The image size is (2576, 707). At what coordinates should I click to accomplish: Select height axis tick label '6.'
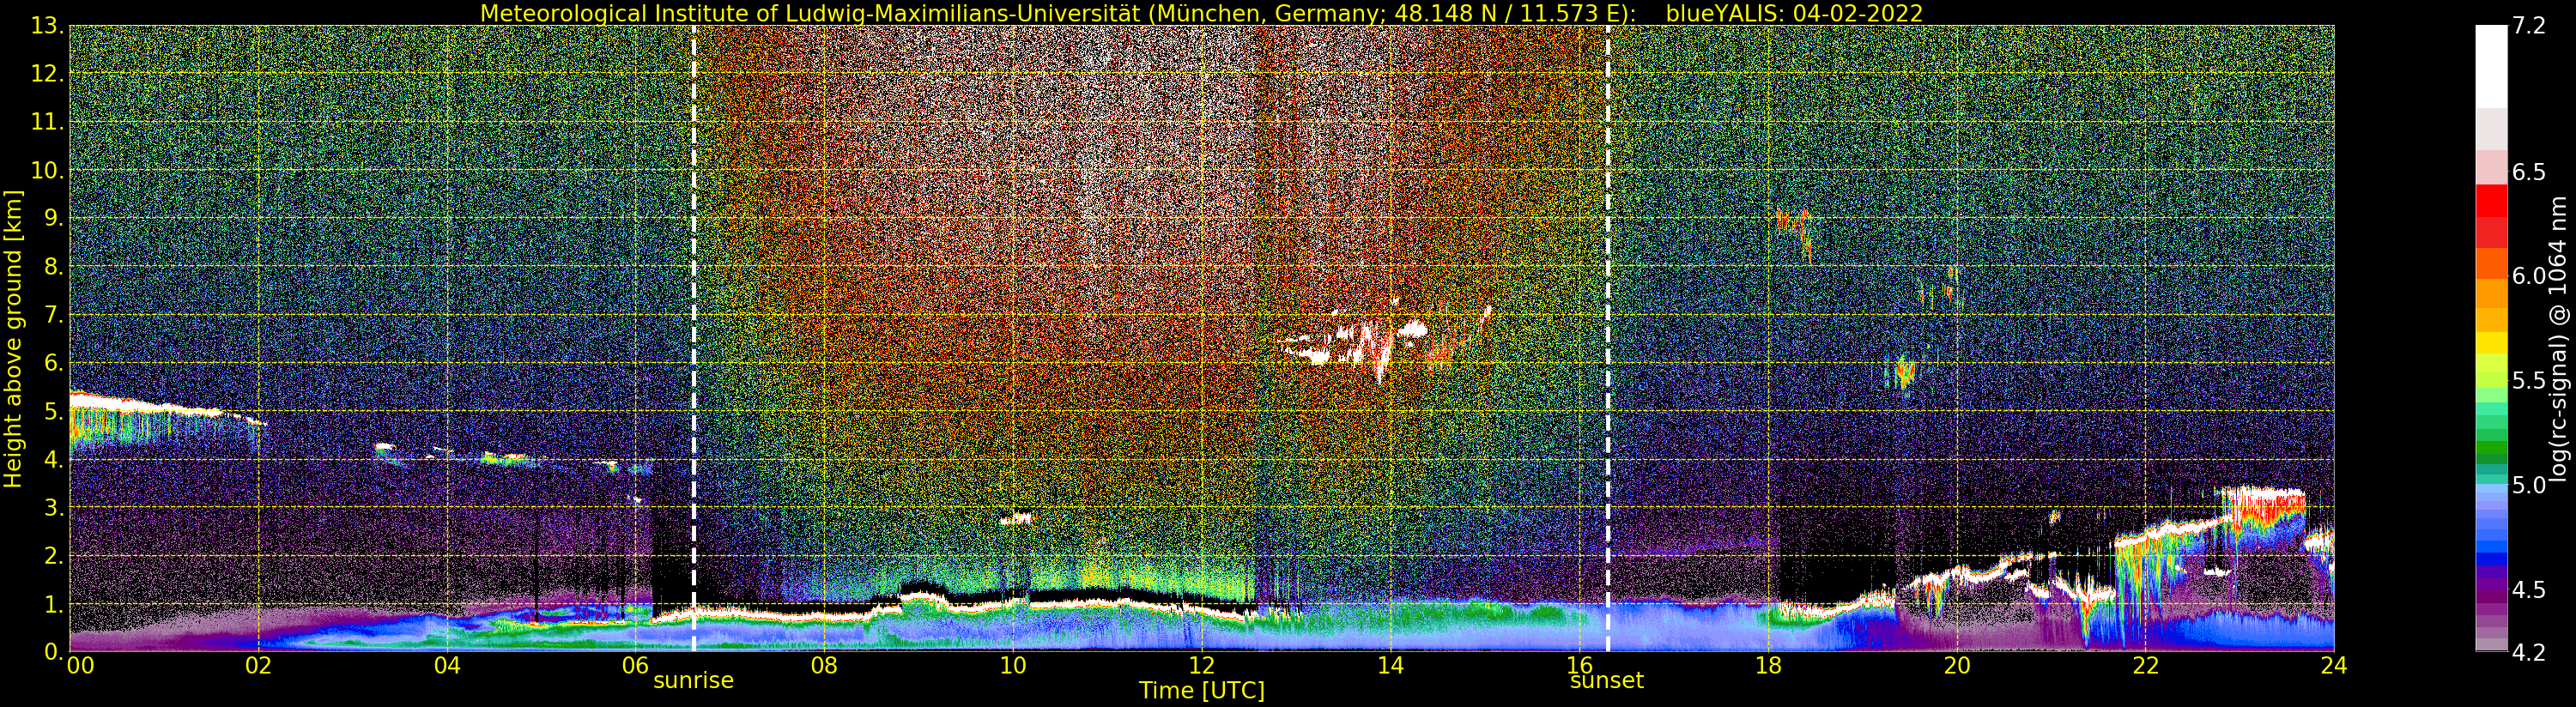pyautogui.click(x=54, y=363)
